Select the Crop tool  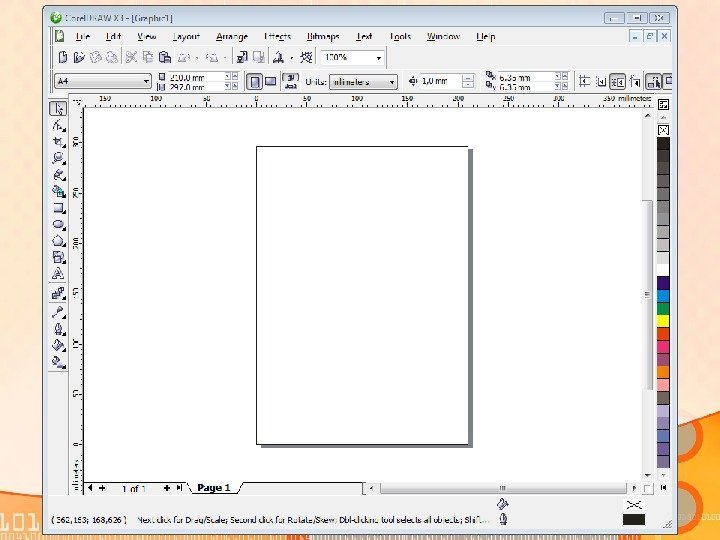click(58, 142)
